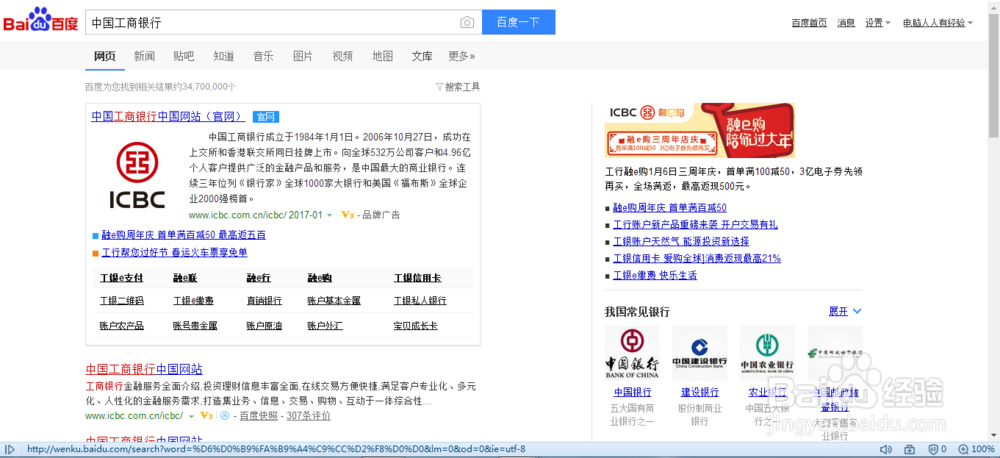The image size is (1000, 458).
Task: Open 工行账户新产品重磅来袭 开户交易有礼 link
Action: pyautogui.click(x=695, y=225)
